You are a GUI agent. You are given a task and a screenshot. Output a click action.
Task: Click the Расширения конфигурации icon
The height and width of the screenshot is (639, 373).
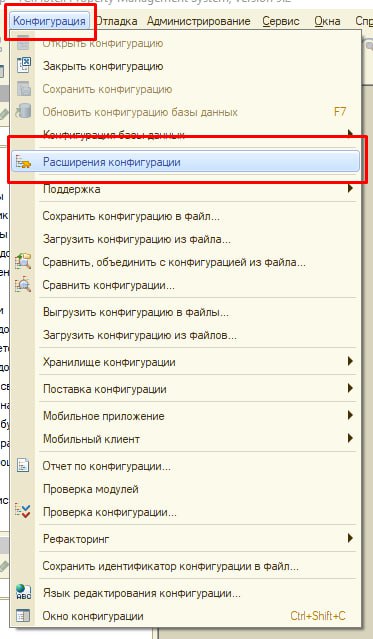point(23,162)
